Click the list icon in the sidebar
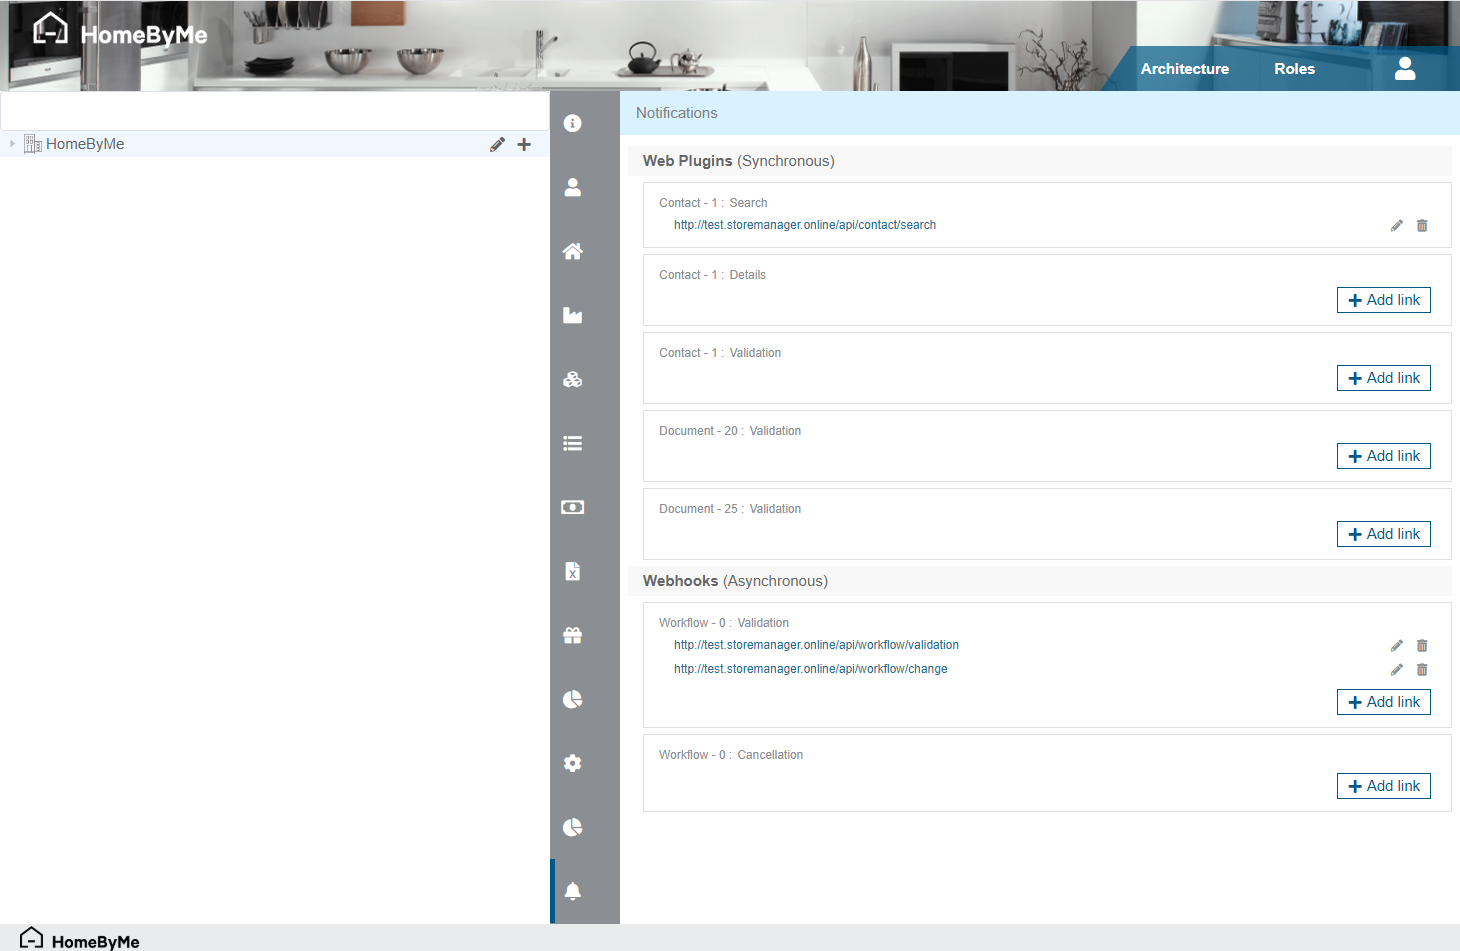The image size is (1460, 951). [573, 443]
